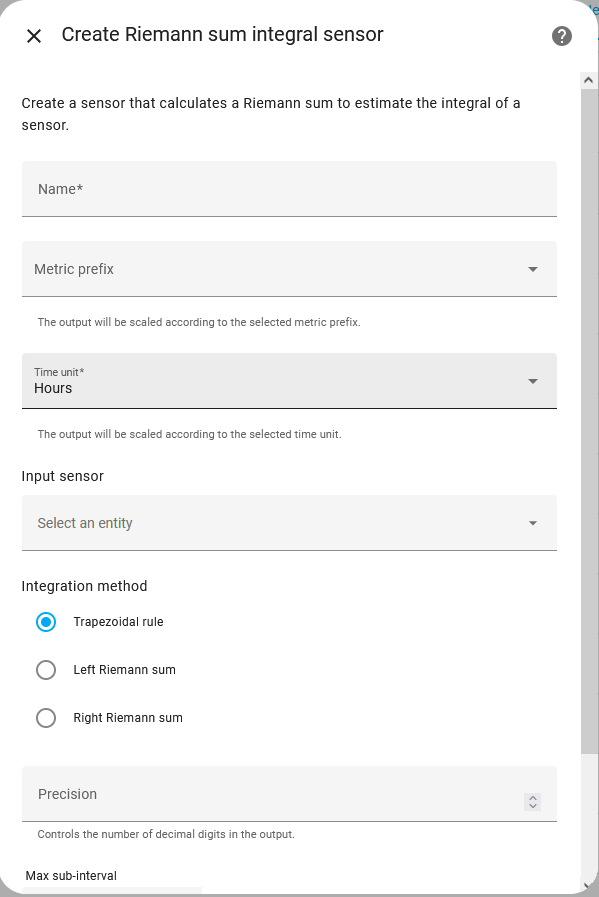Image resolution: width=599 pixels, height=897 pixels.
Task: Click the Metric prefix dropdown arrow icon
Action: [x=533, y=268]
